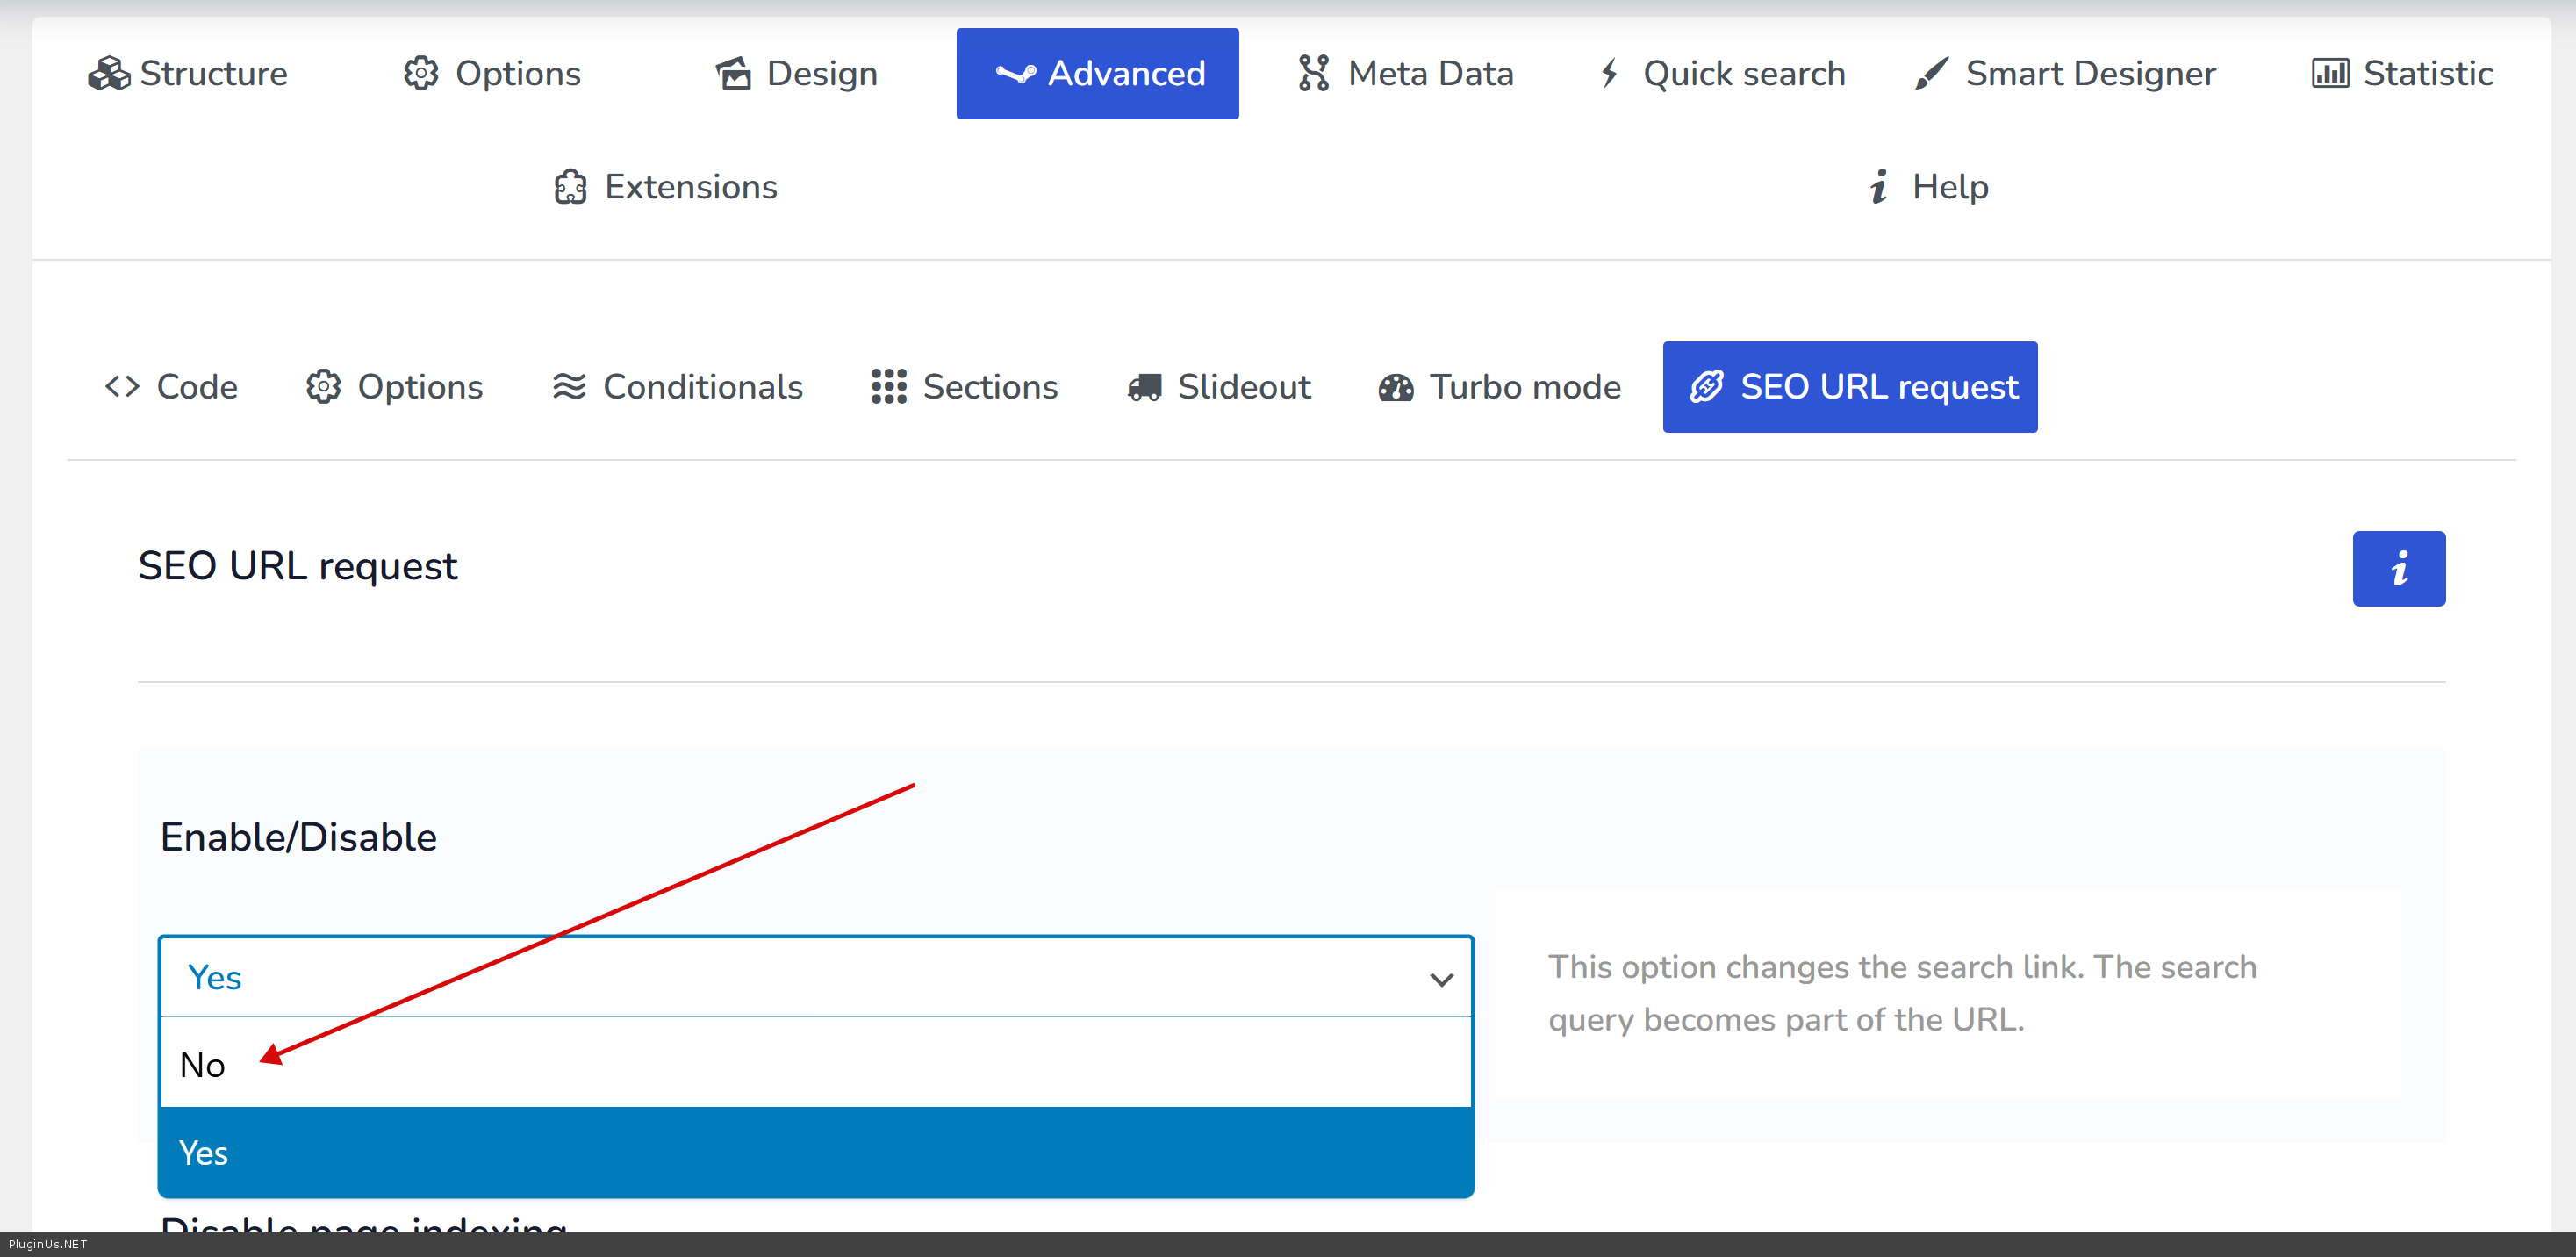Click the Design tab icon

(x=733, y=74)
